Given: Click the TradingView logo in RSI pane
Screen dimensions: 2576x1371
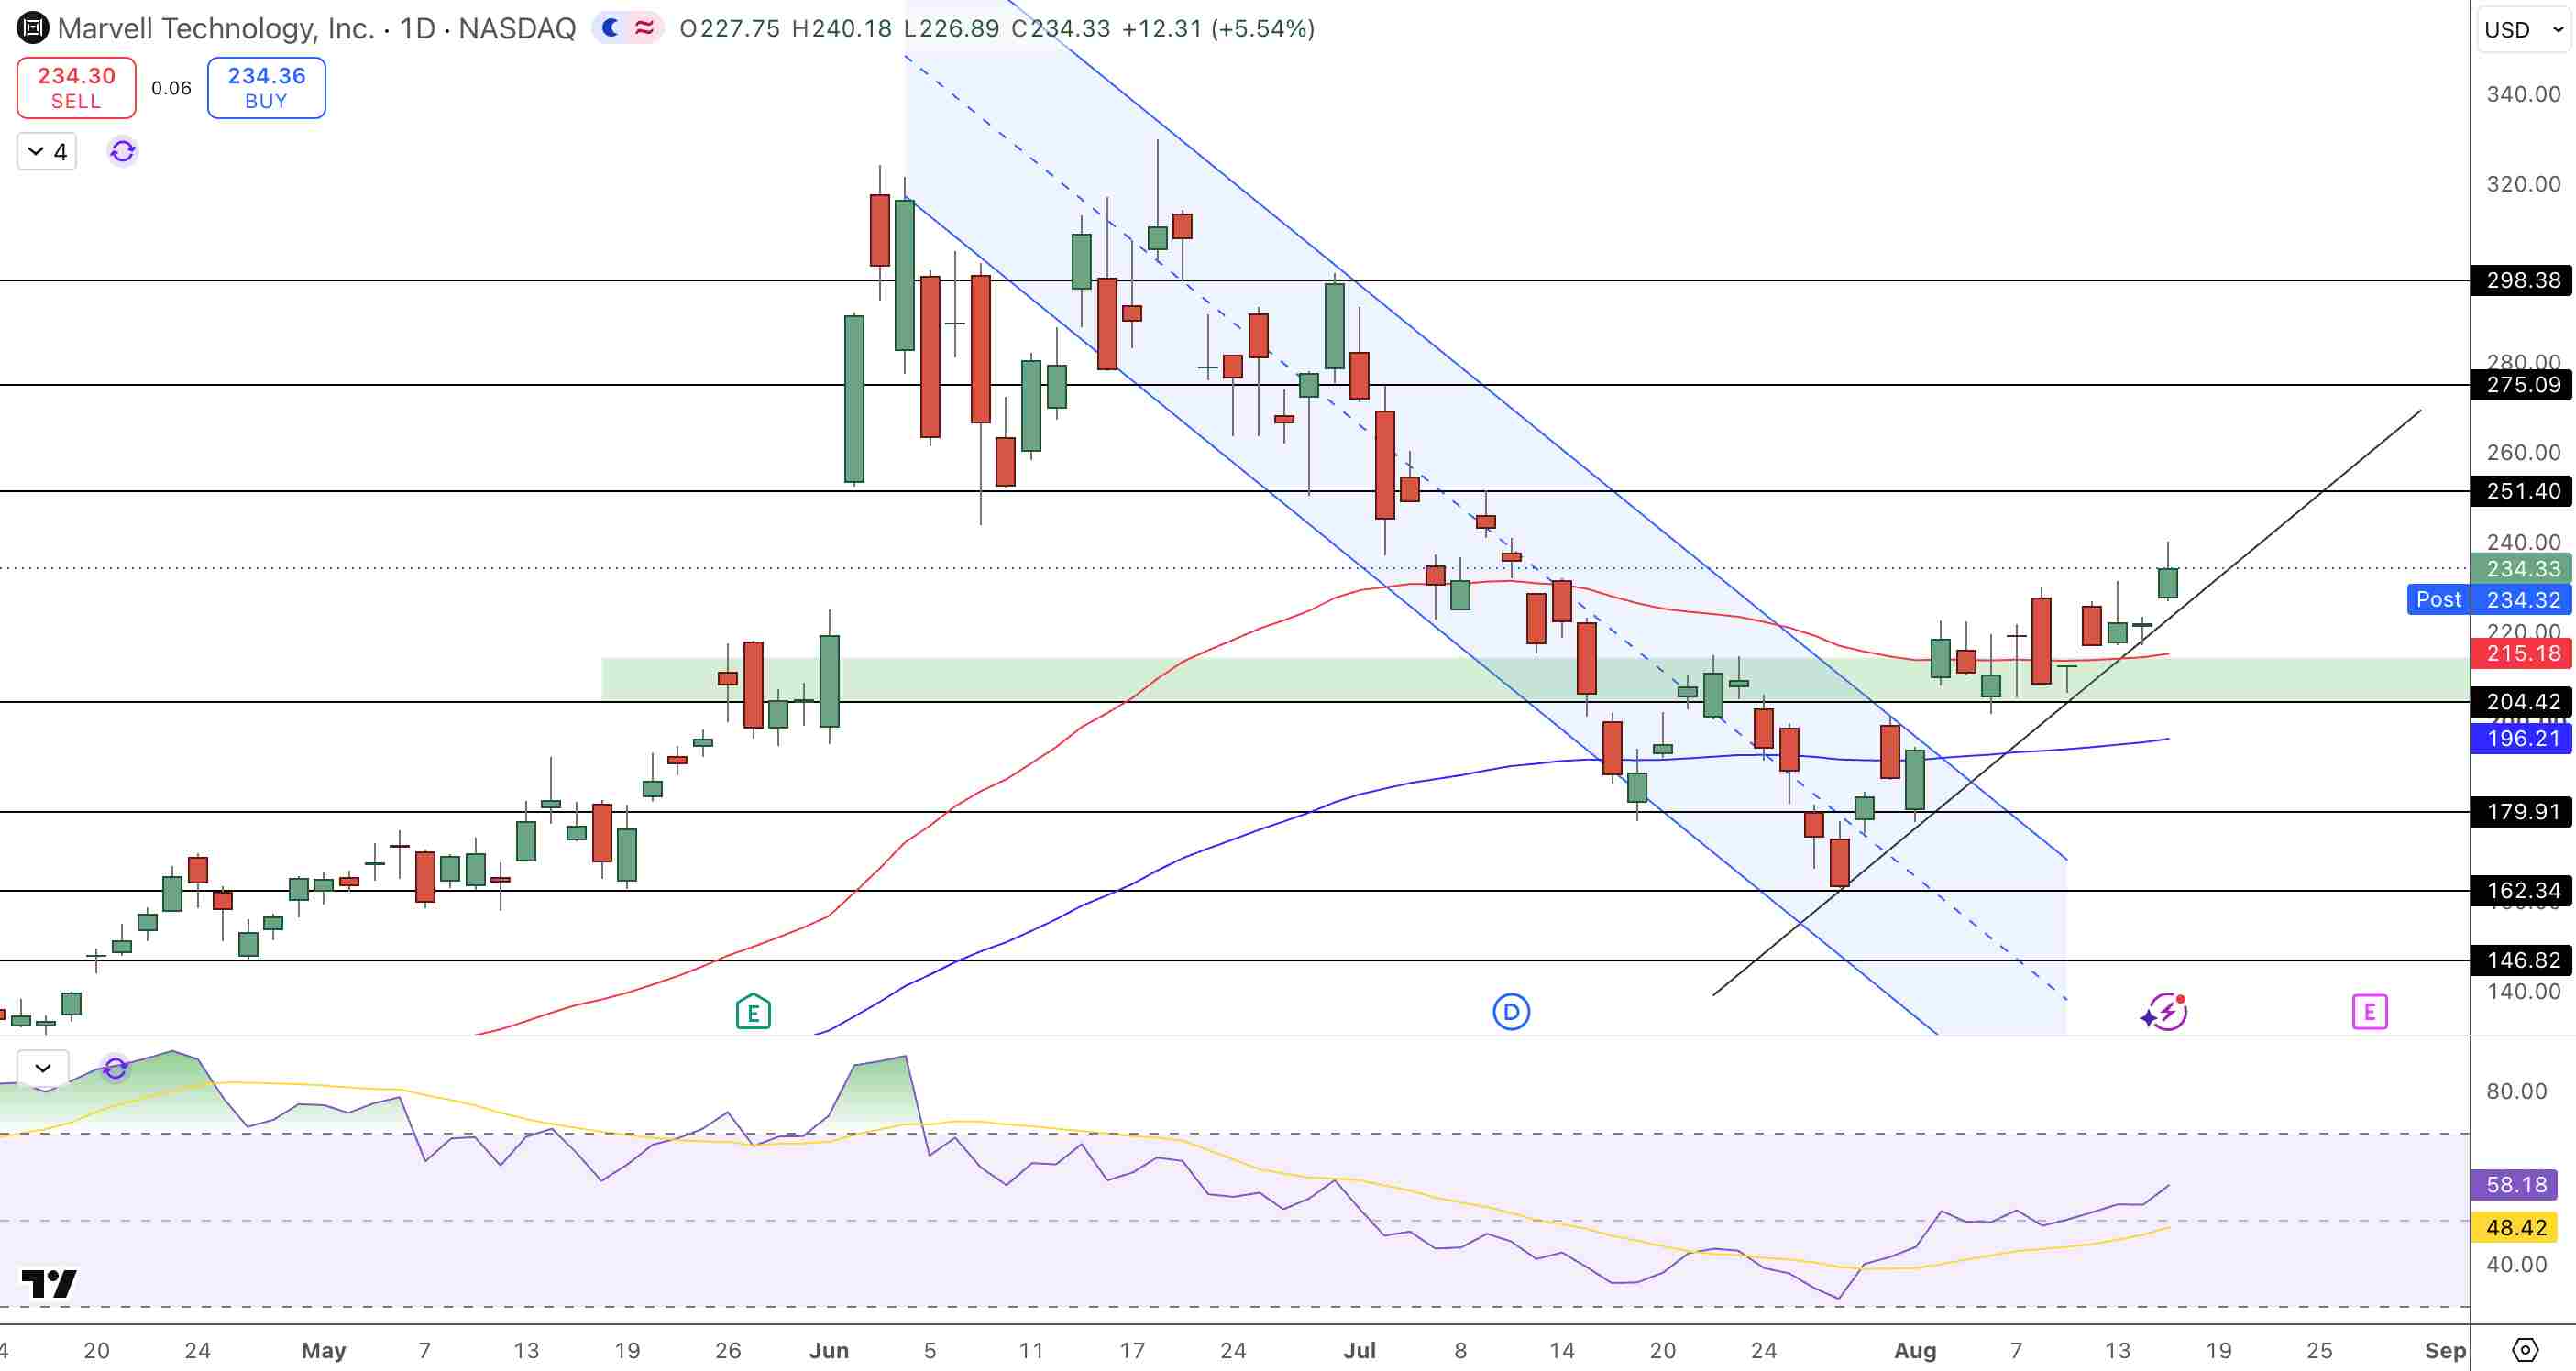Looking at the screenshot, I should click(x=49, y=1283).
